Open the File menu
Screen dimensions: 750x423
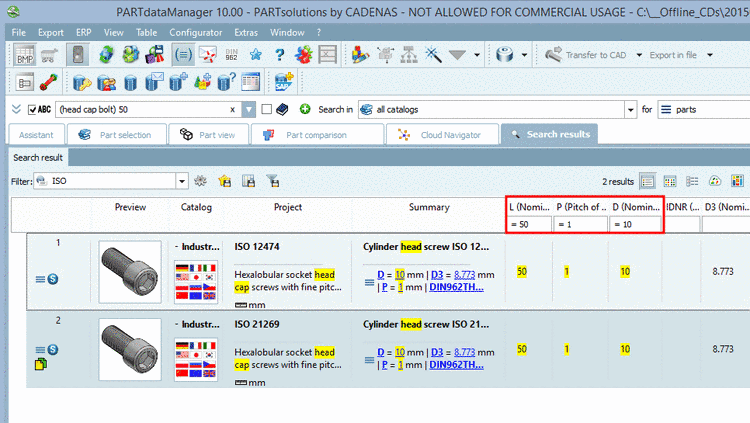19,33
